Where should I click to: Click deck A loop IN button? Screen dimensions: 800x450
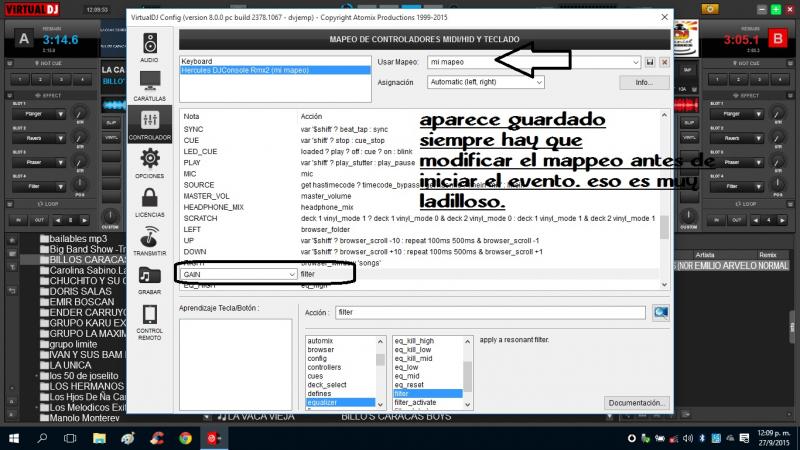18,220
